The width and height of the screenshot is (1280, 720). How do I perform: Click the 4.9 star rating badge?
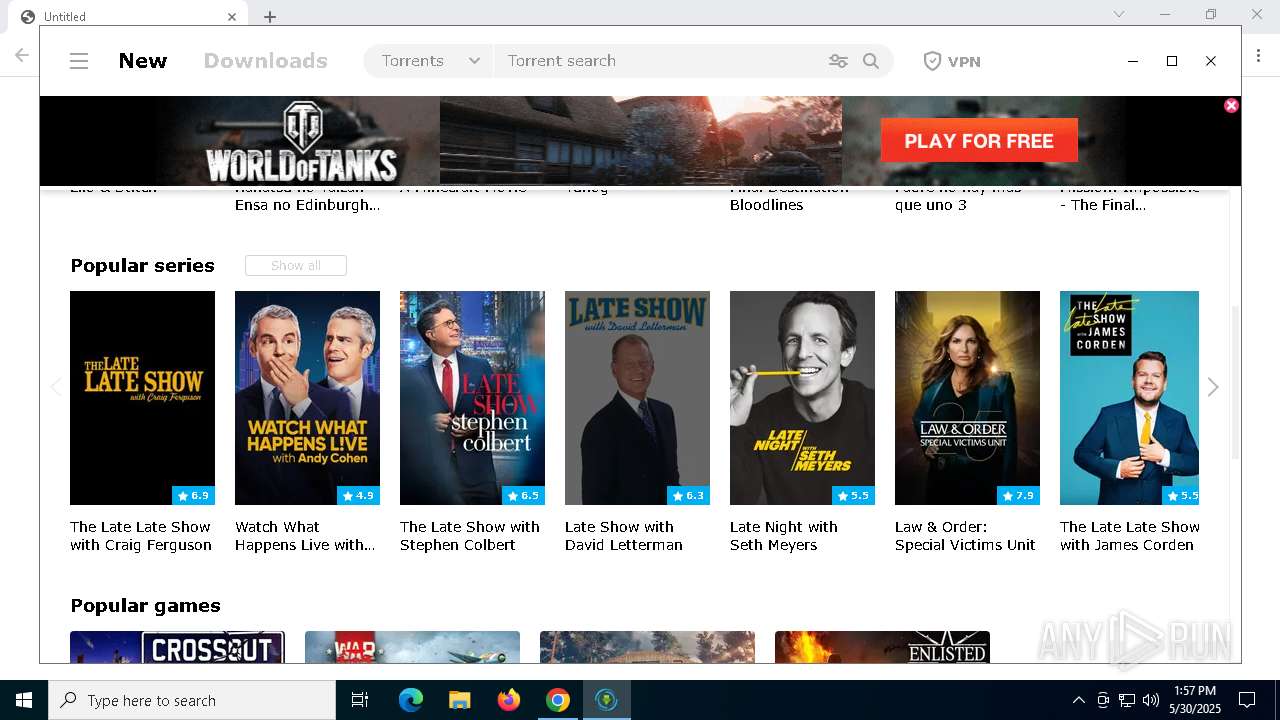pos(358,495)
